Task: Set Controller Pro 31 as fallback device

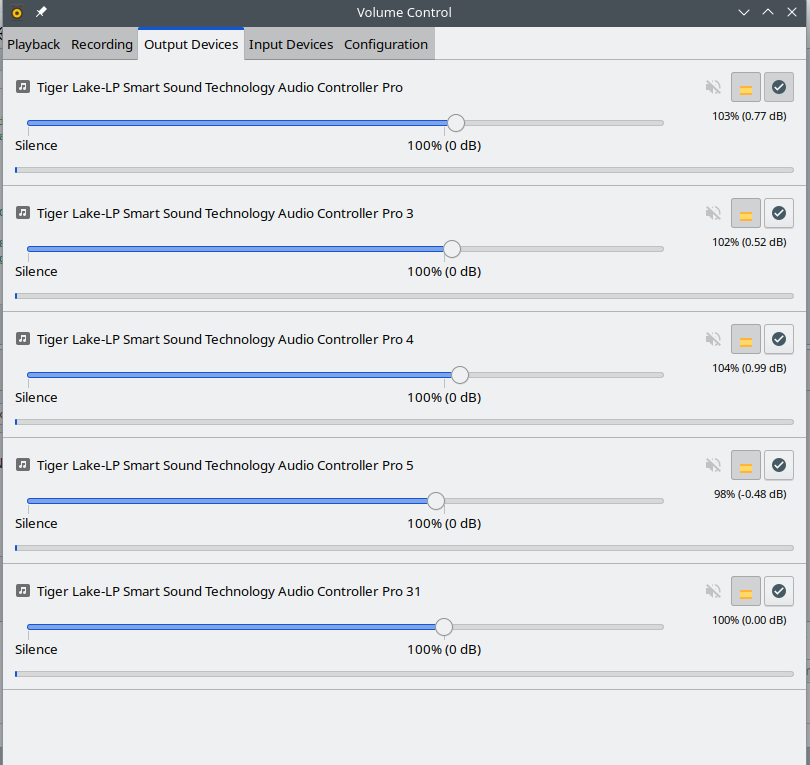Action: click(x=778, y=591)
